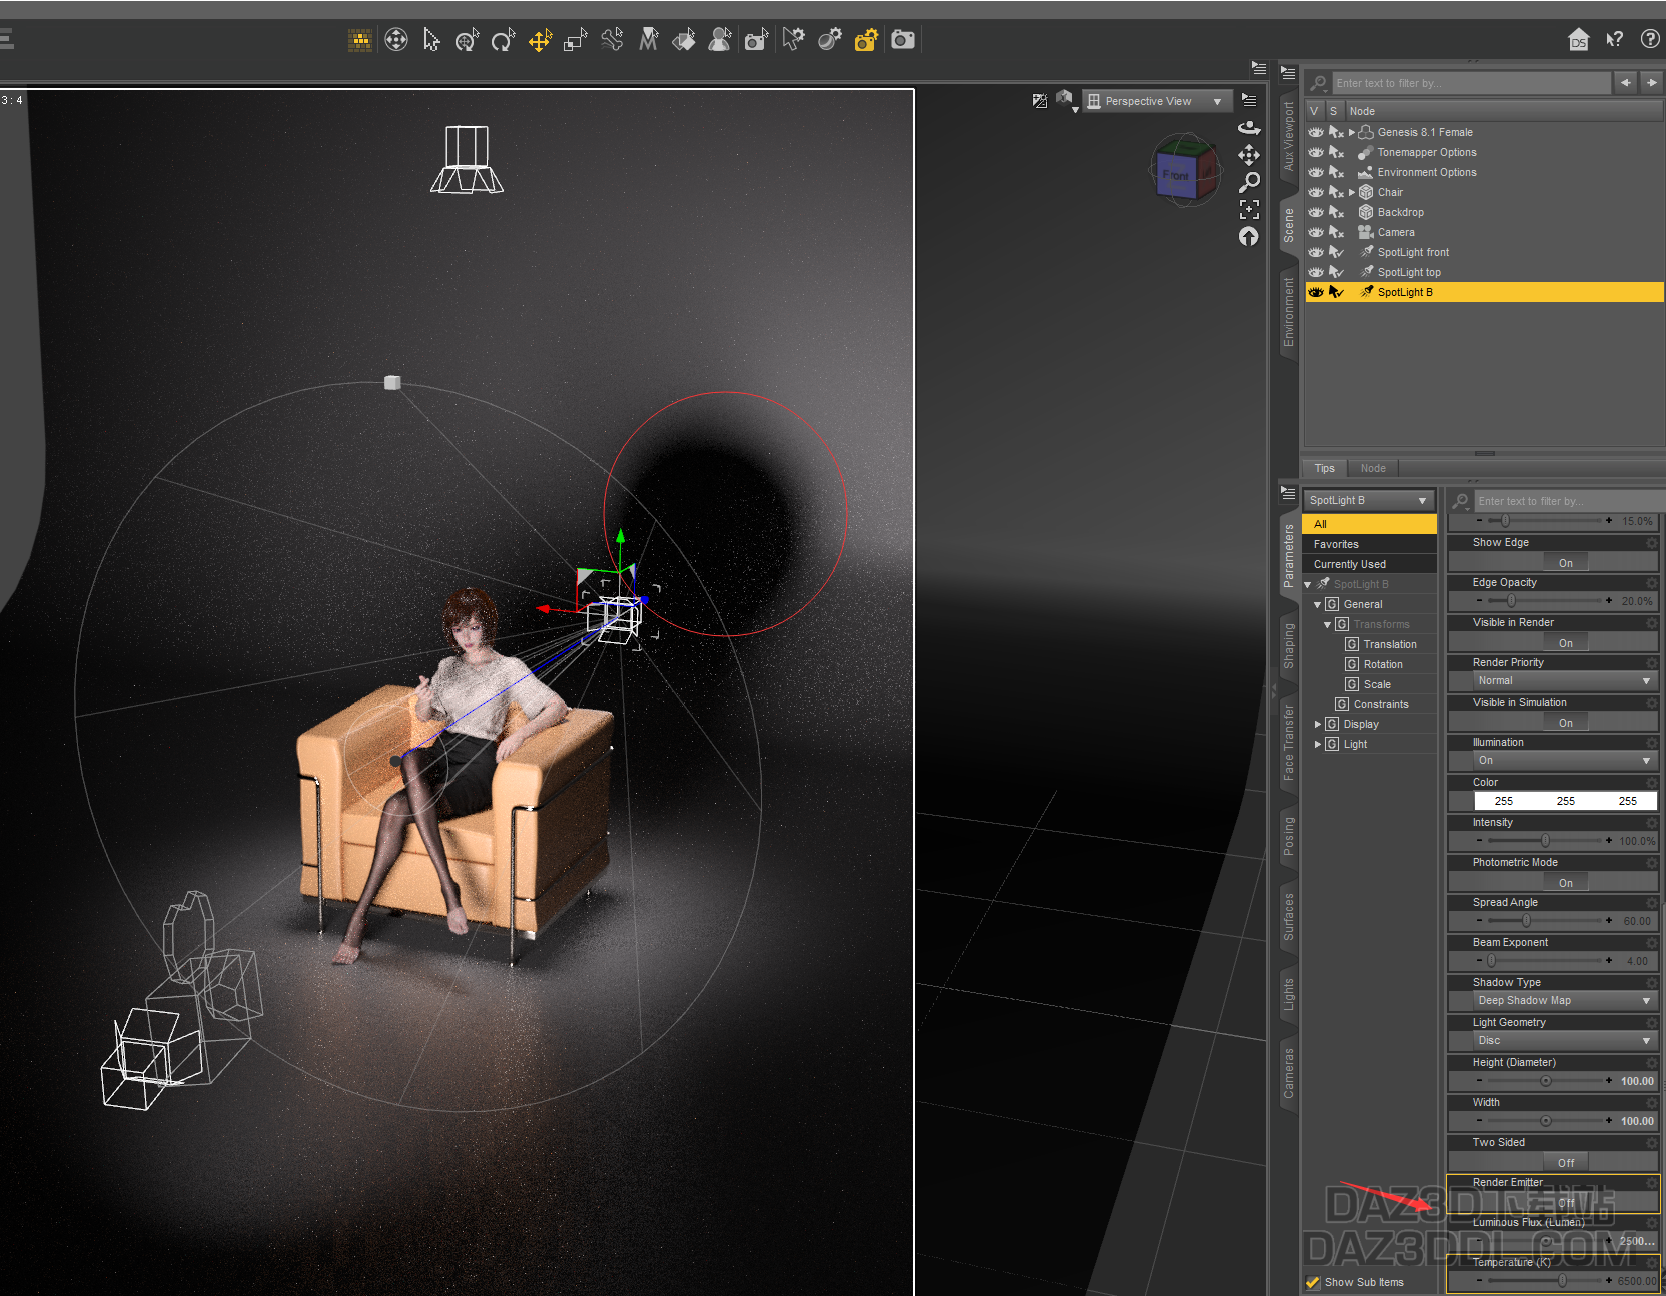Image resolution: width=1666 pixels, height=1296 pixels.
Task: Switch to the Node tab
Action: pyautogui.click(x=1373, y=468)
